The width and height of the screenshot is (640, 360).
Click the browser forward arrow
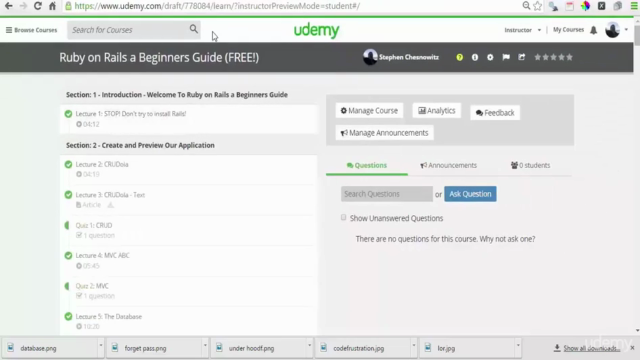(23, 6)
